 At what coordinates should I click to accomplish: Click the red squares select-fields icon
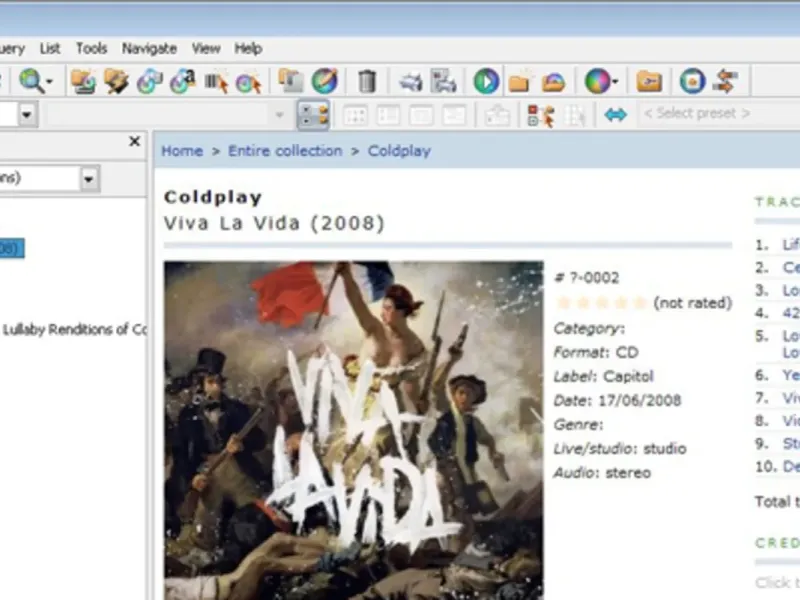[x=541, y=115]
